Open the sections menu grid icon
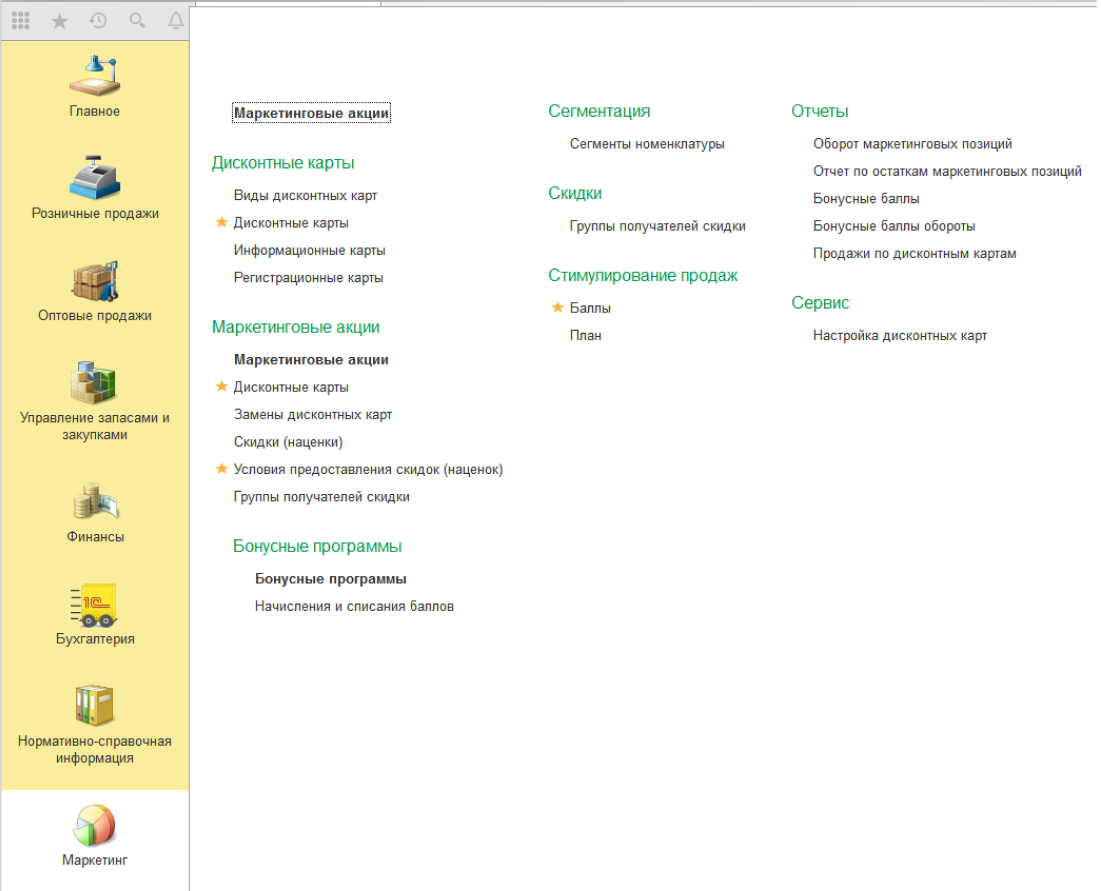 (x=20, y=20)
